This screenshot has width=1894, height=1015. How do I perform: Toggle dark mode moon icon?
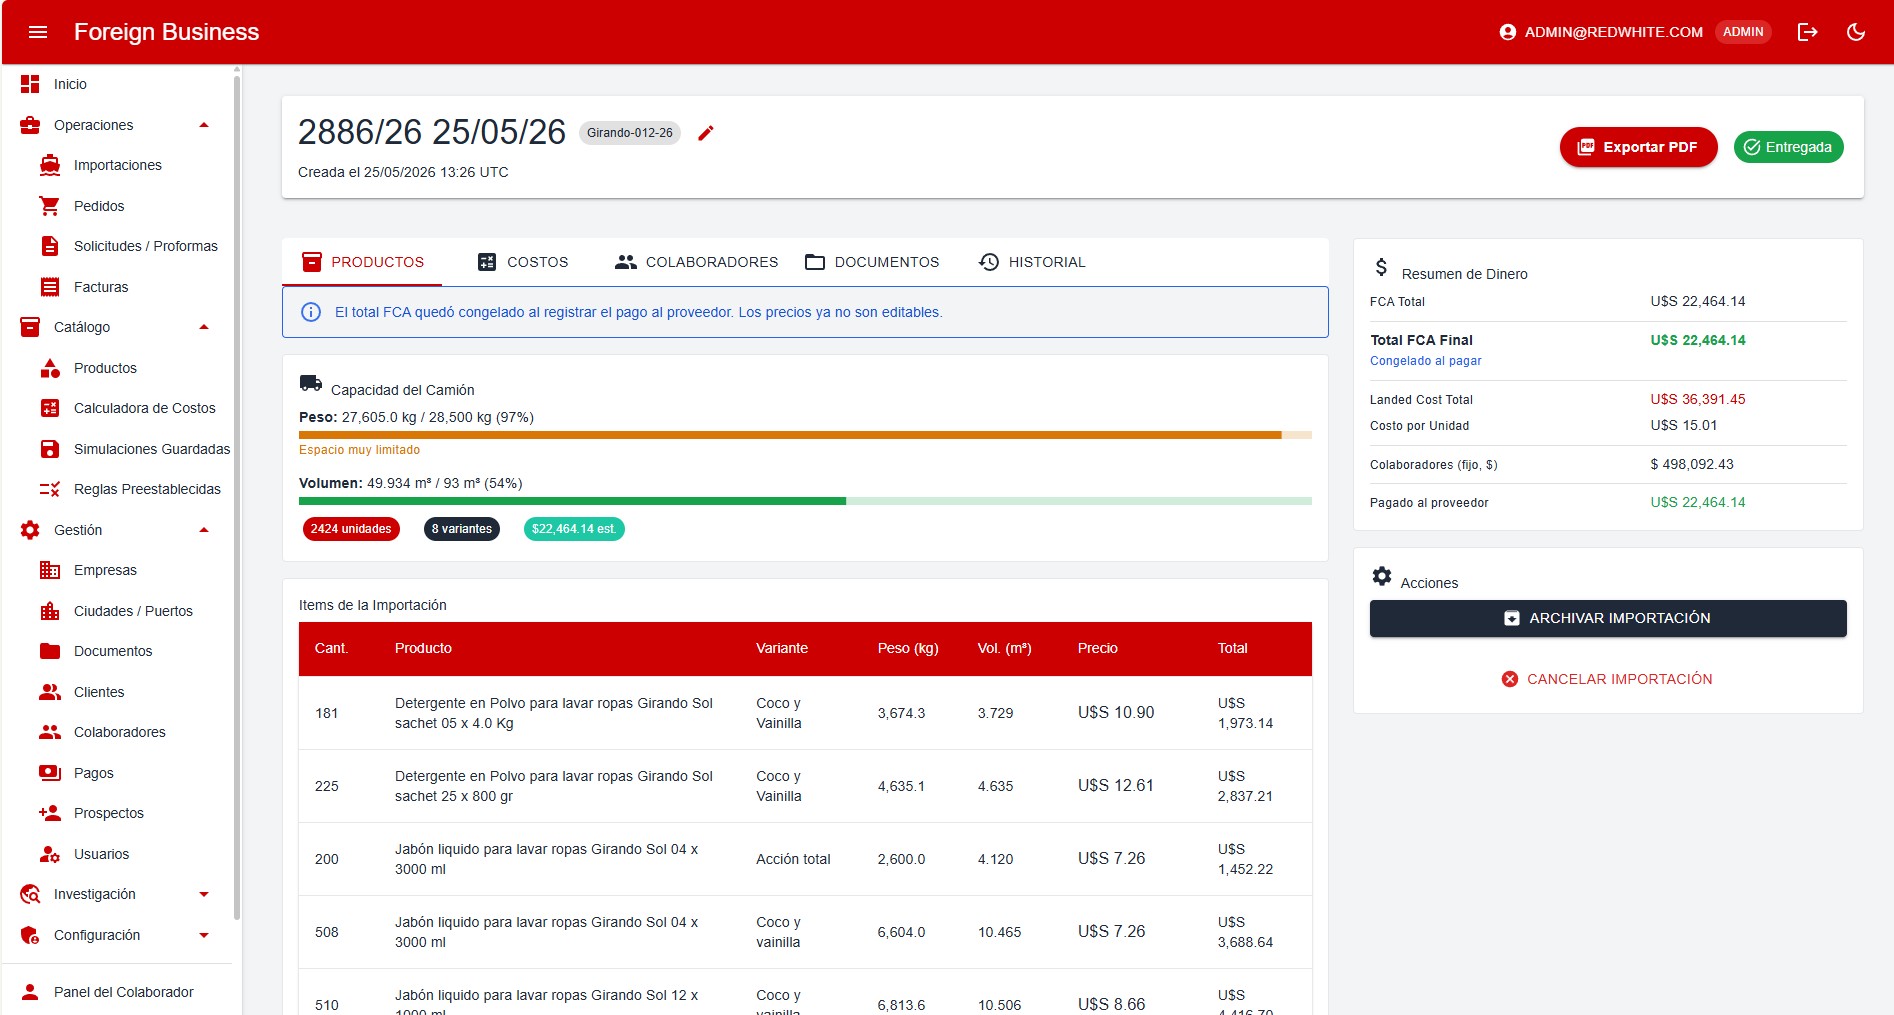coord(1856,32)
